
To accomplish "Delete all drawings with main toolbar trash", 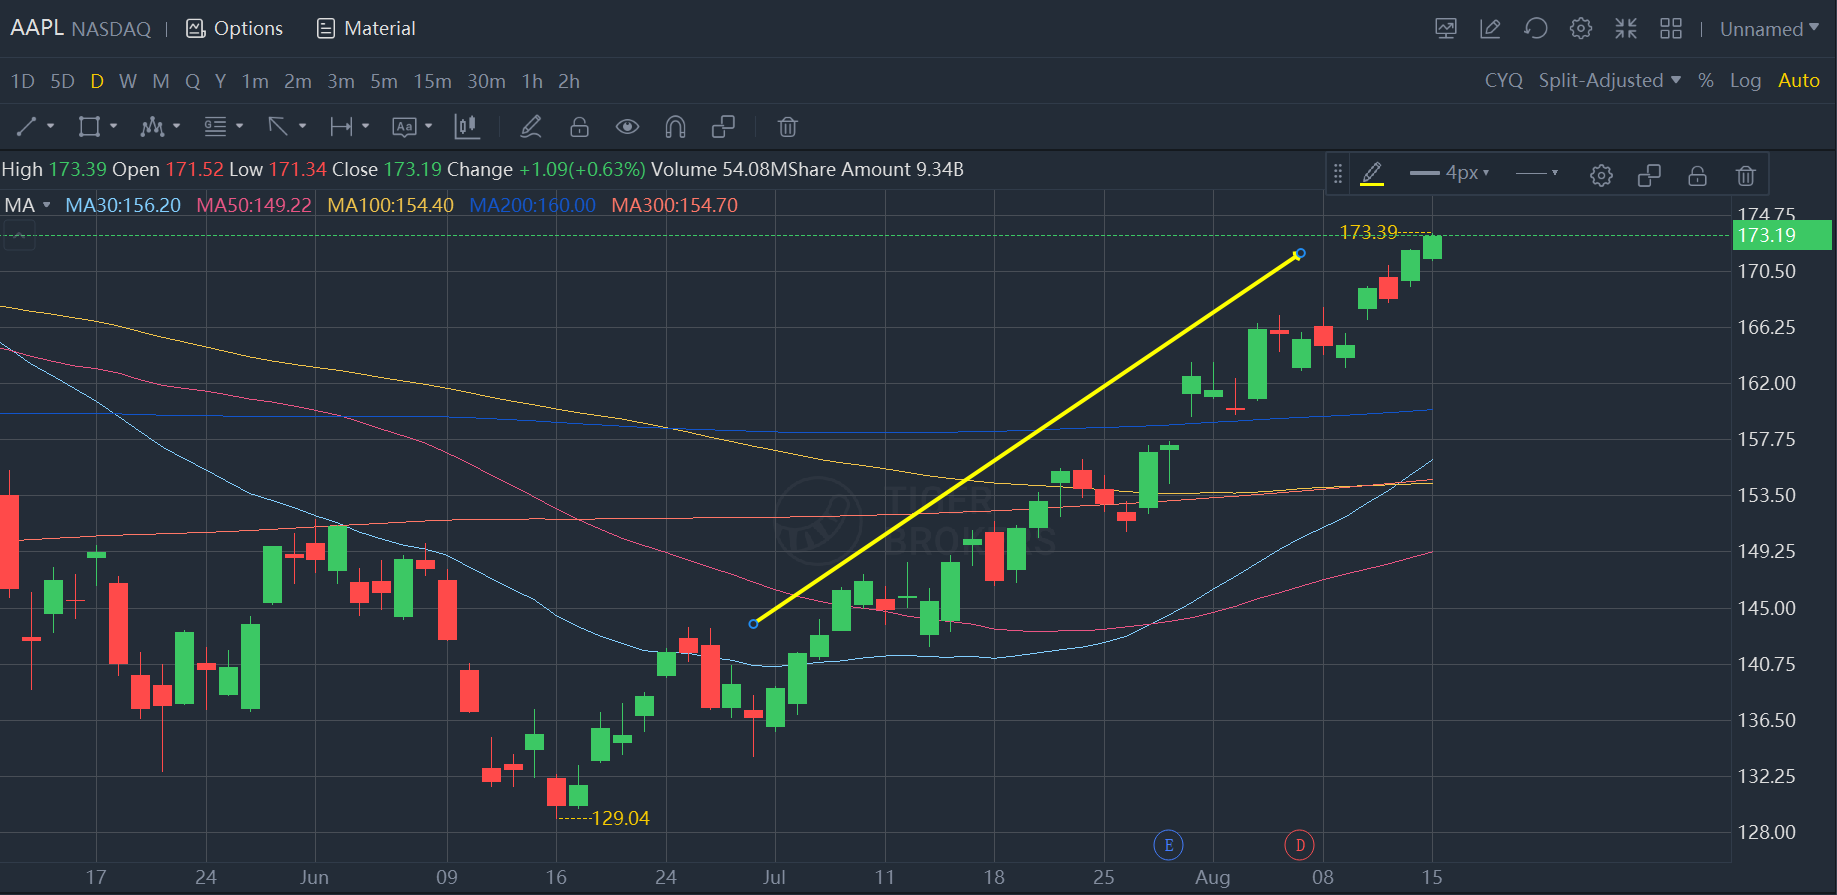I will (x=788, y=127).
